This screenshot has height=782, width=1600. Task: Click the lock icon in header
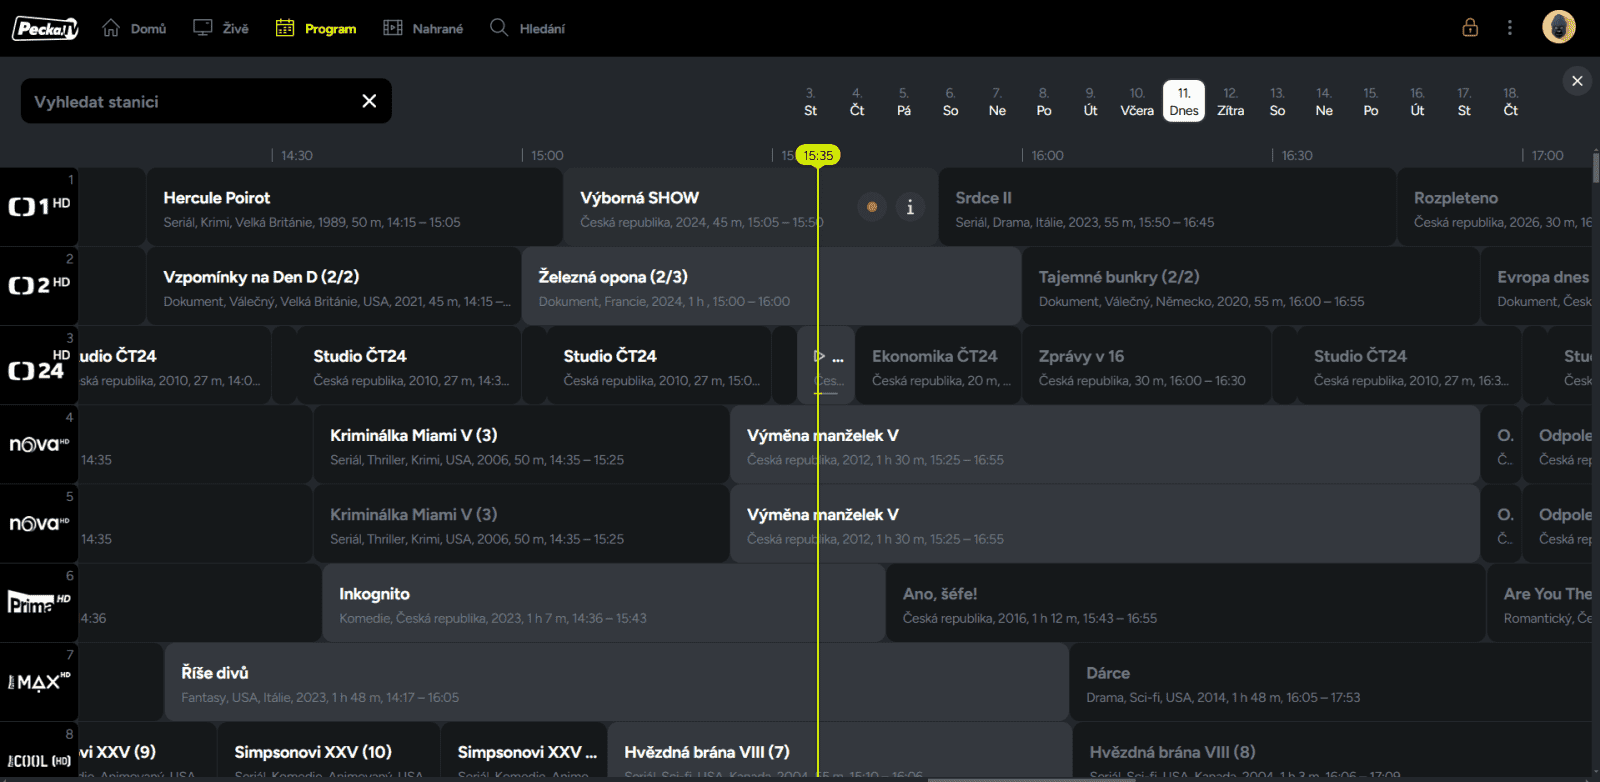pos(1470,28)
